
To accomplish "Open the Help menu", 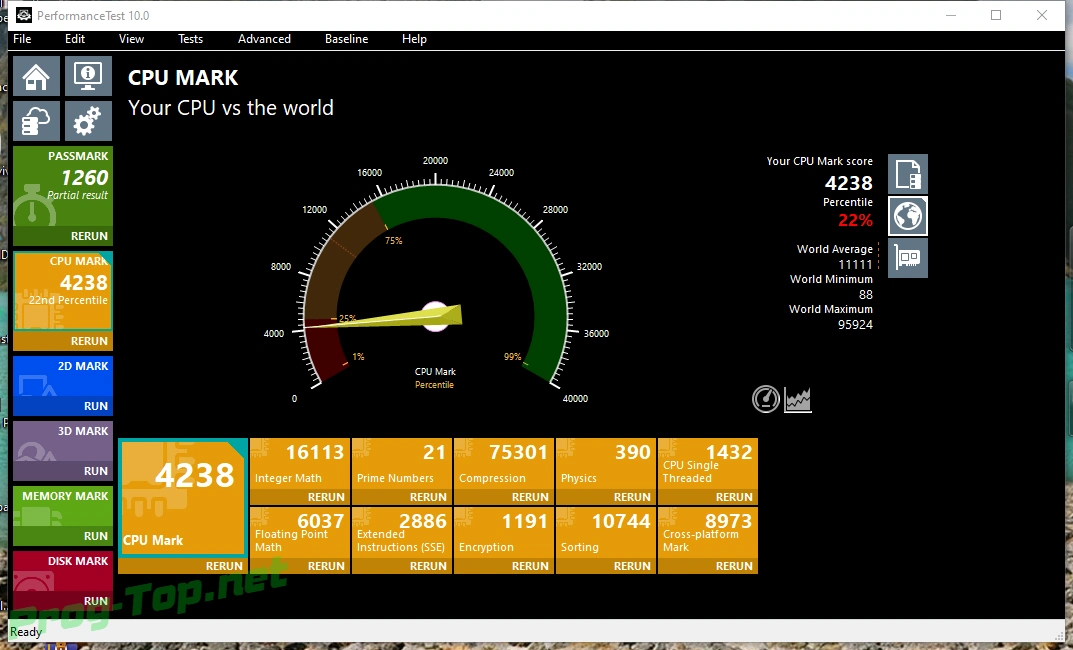I will click(x=414, y=39).
